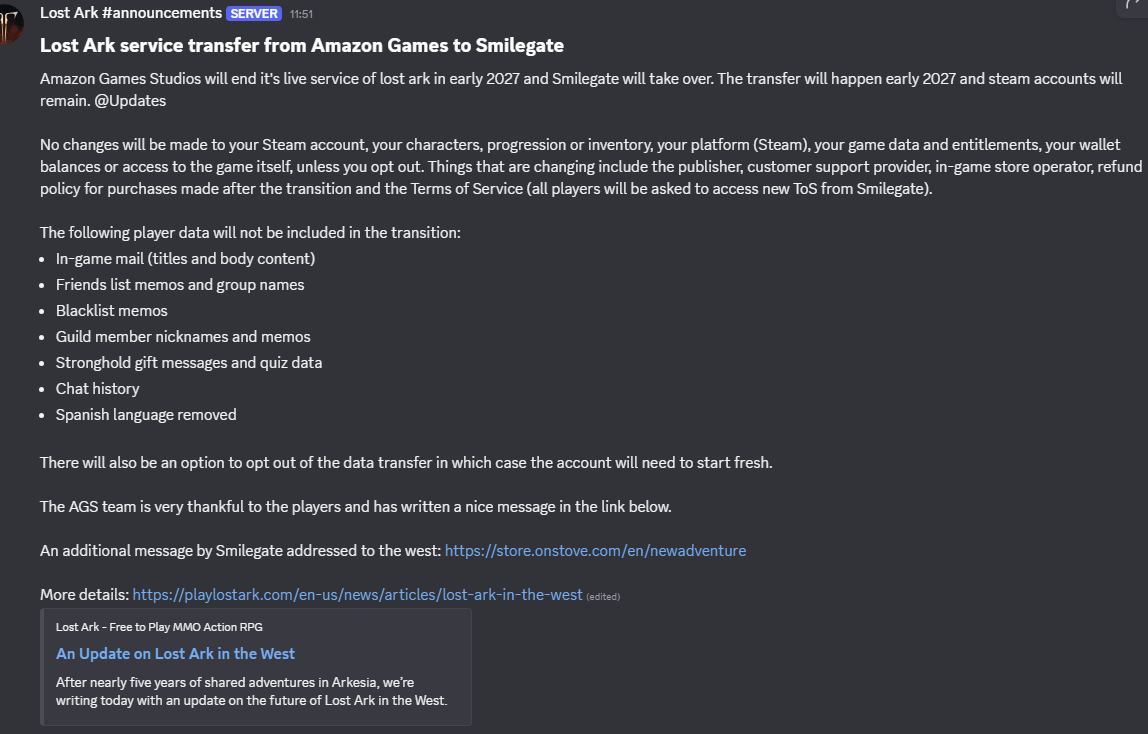Open the playlostark.com lost-ark-in-the-west link
Viewport: 1148px width, 734px height.
357,594
